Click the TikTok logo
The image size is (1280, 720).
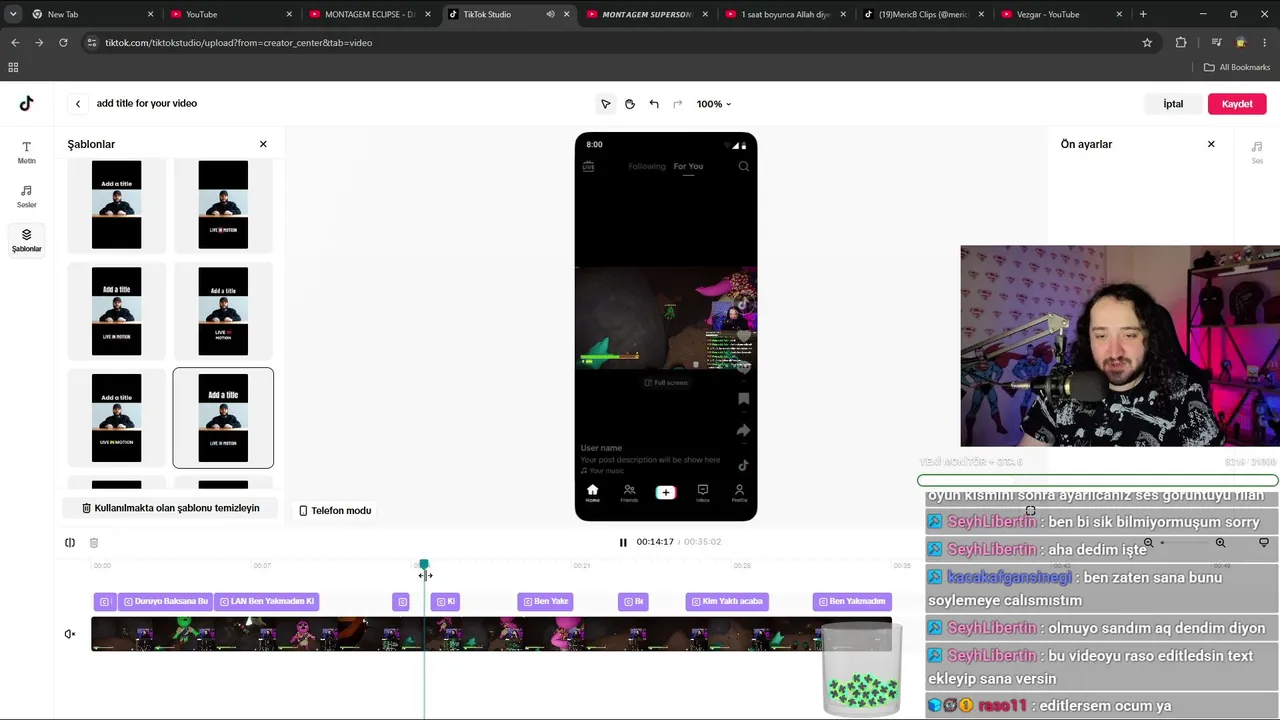pos(26,103)
